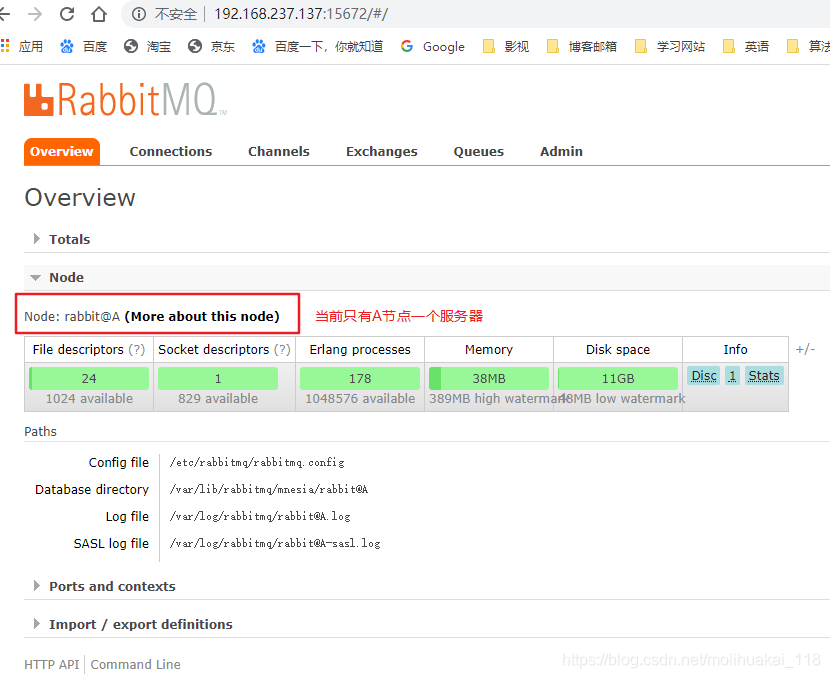
Task: Click the address bar URL
Action: pyautogui.click(x=301, y=14)
